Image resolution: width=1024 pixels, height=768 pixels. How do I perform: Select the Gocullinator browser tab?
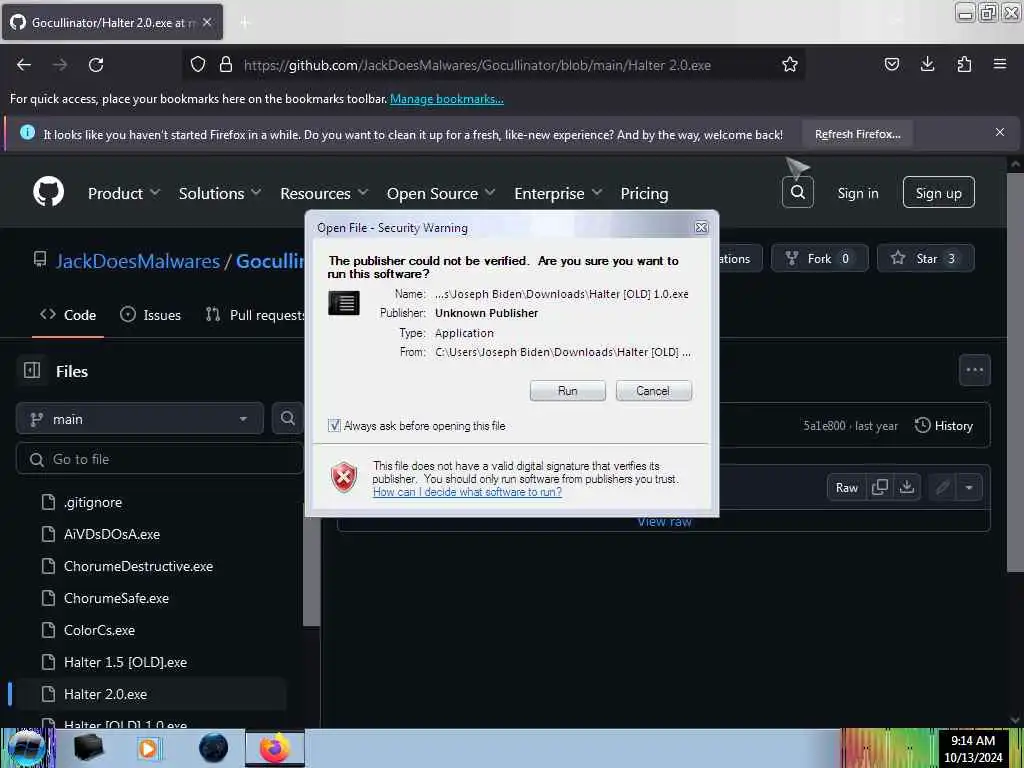coord(112,22)
